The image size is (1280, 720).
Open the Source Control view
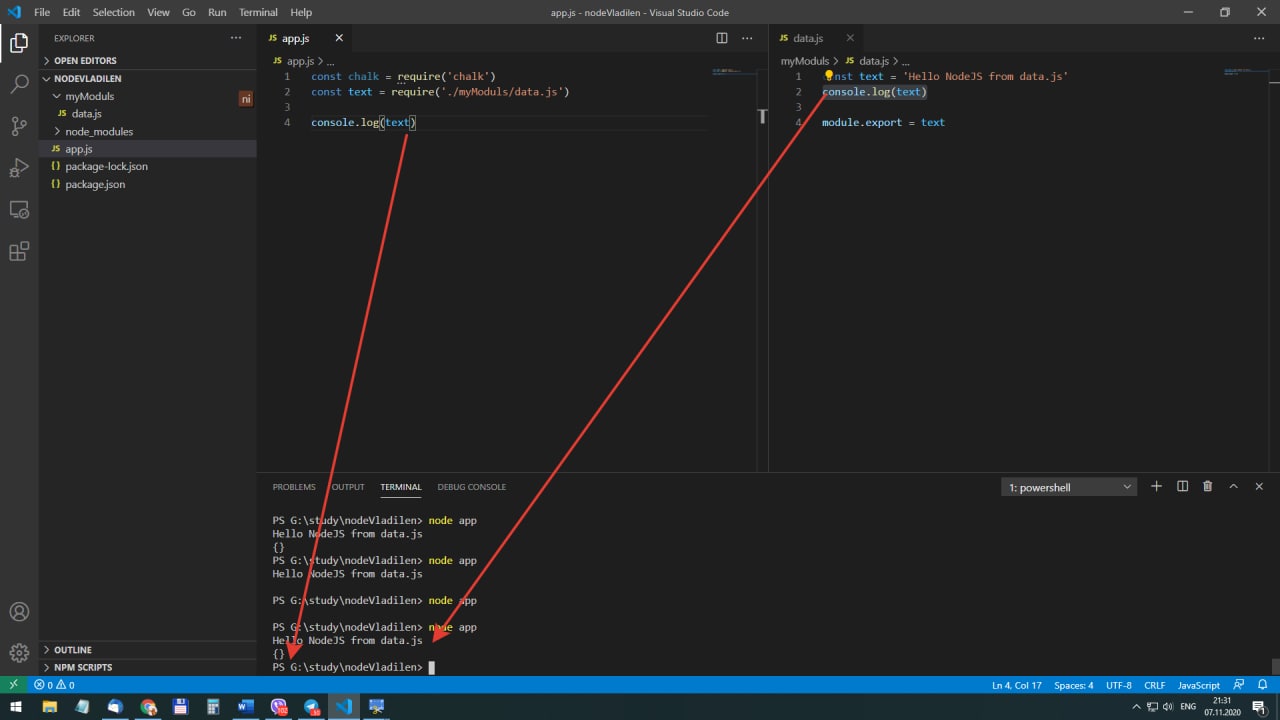click(x=19, y=126)
